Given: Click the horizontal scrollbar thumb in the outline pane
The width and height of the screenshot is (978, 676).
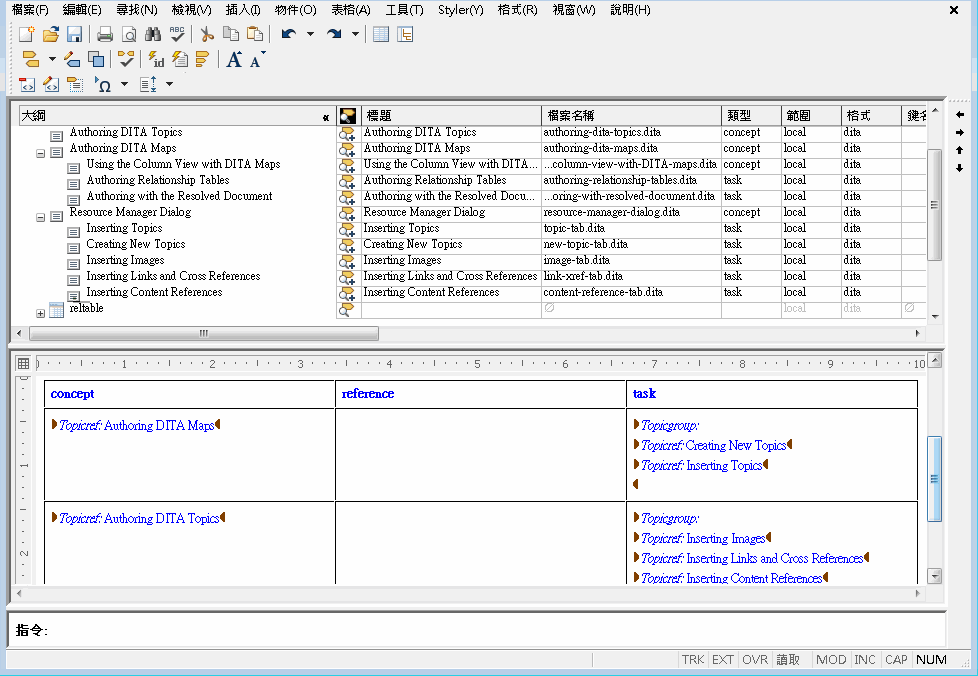Looking at the screenshot, I should (203, 334).
